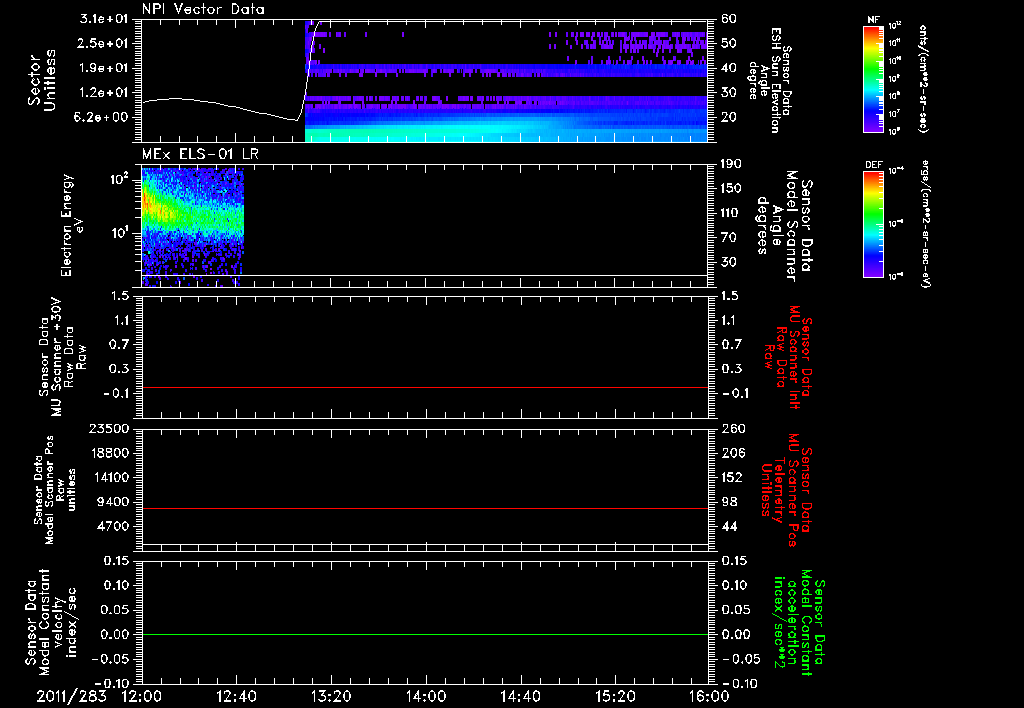
Task: Click the '2.5e+01' sector tick value
Action: [104, 43]
